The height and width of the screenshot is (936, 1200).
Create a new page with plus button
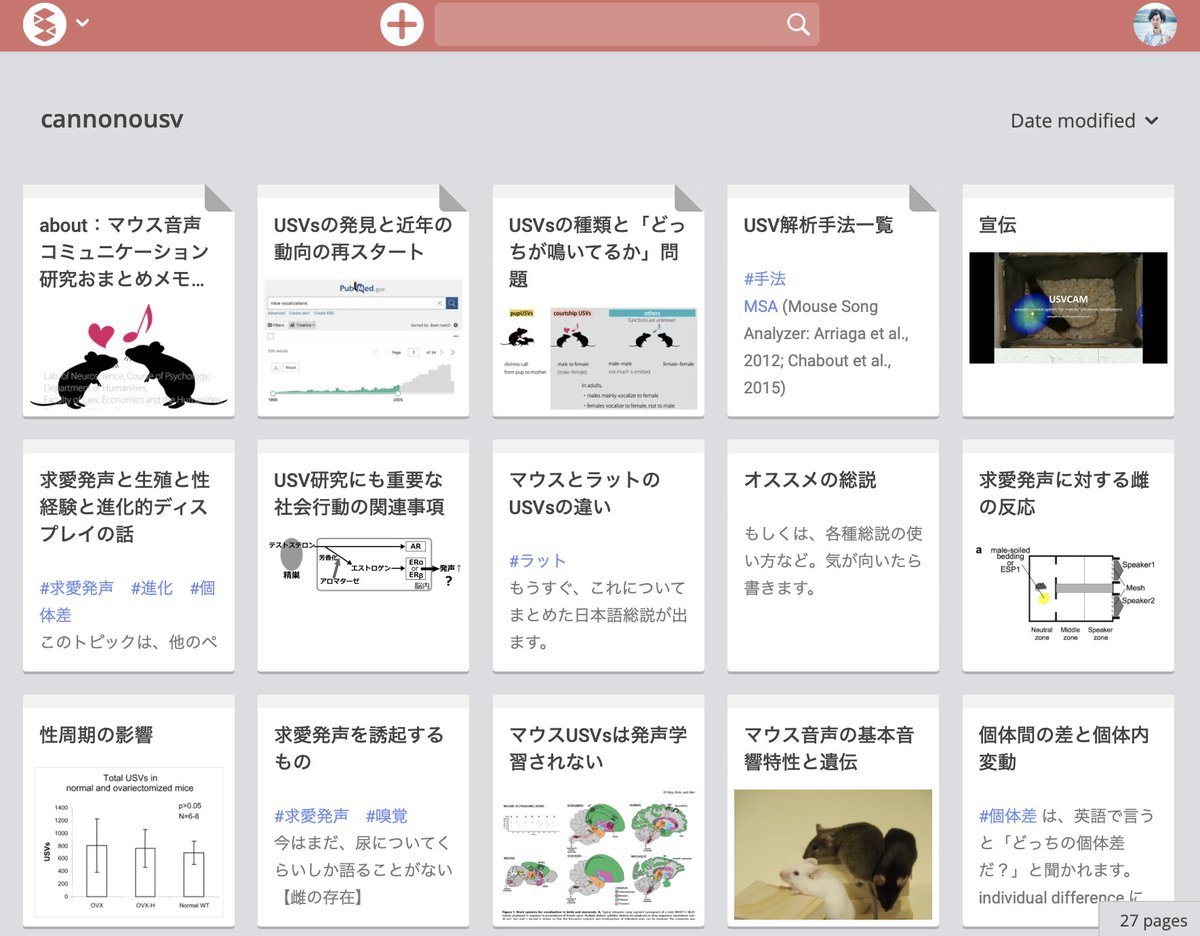click(402, 24)
